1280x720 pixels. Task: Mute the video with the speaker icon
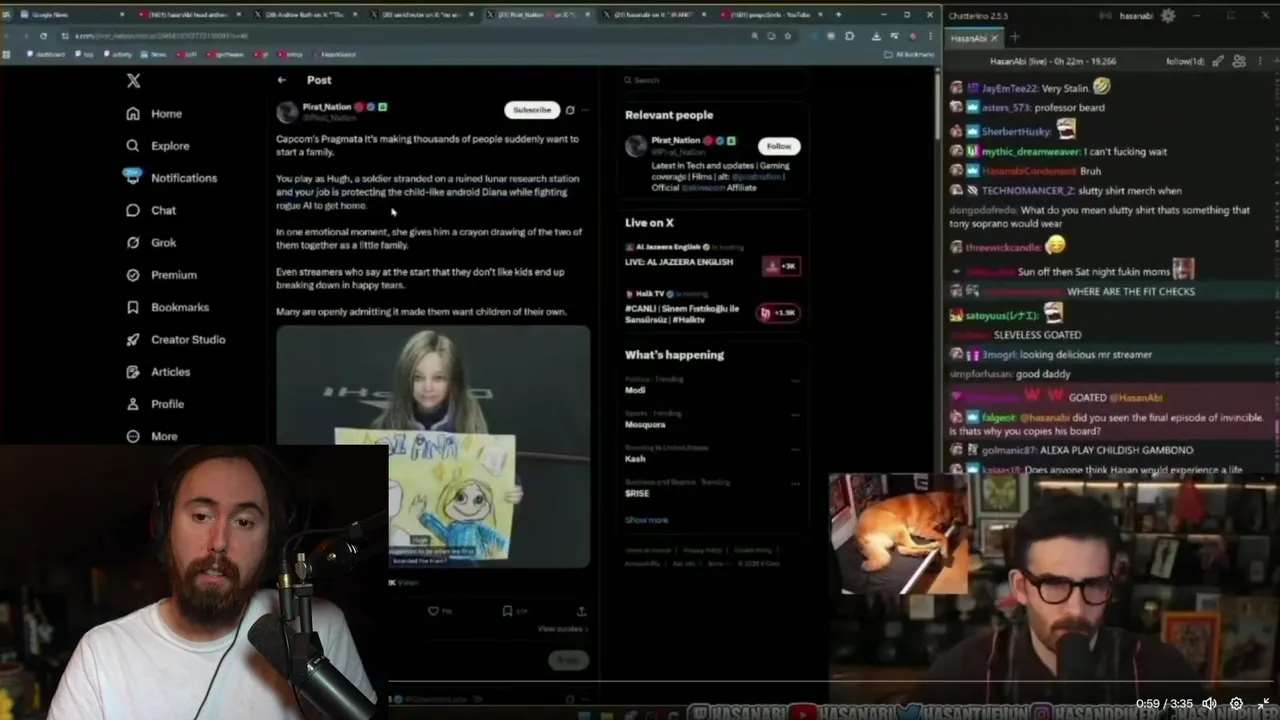1209,704
